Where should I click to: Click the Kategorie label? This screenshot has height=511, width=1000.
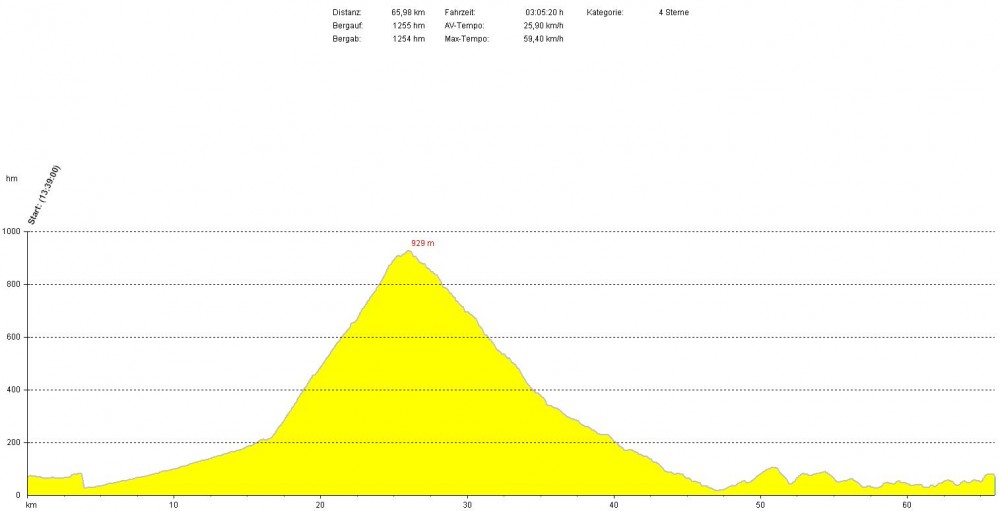(605, 13)
